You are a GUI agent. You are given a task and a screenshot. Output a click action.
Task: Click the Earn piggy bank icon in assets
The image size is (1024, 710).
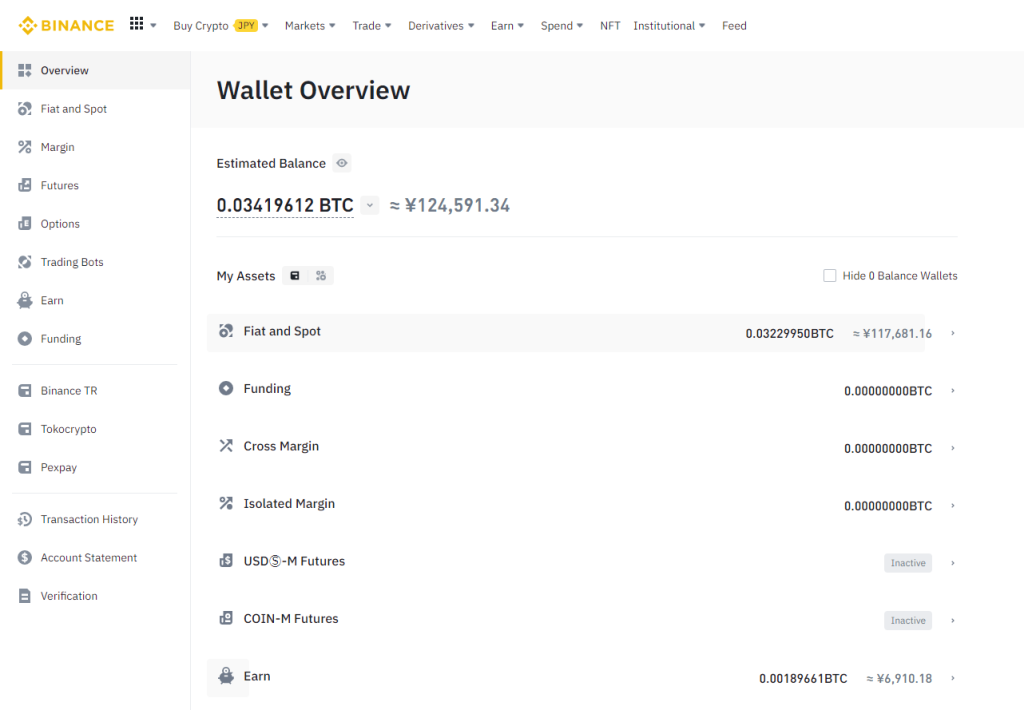click(x=227, y=677)
